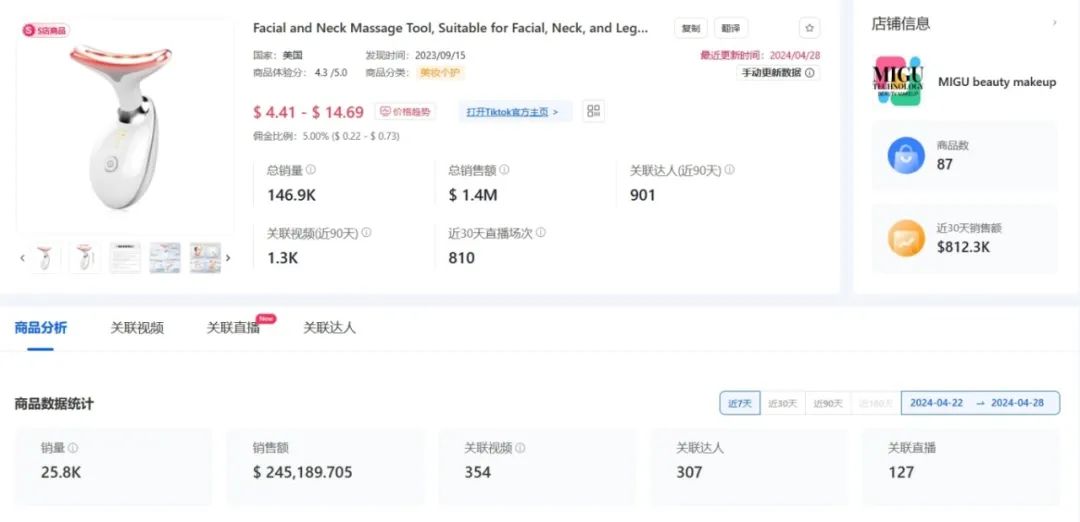The height and width of the screenshot is (522, 1080).
Task: Open the 打开Tiktok官方主页 link
Action: [x=515, y=112]
